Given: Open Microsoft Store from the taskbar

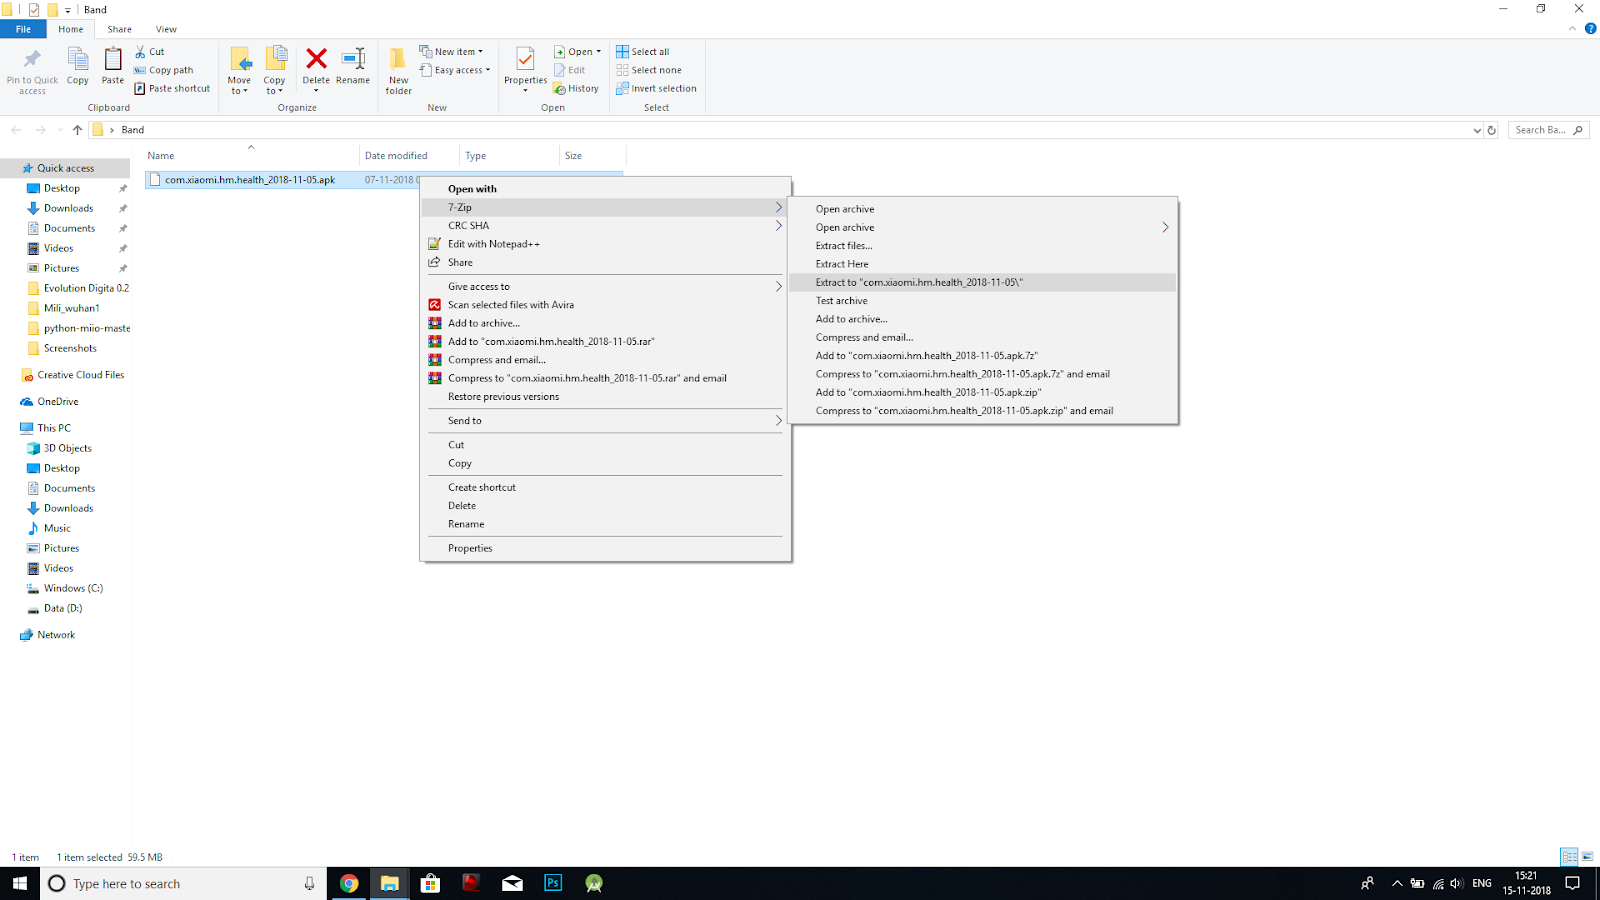Looking at the screenshot, I should 431,883.
